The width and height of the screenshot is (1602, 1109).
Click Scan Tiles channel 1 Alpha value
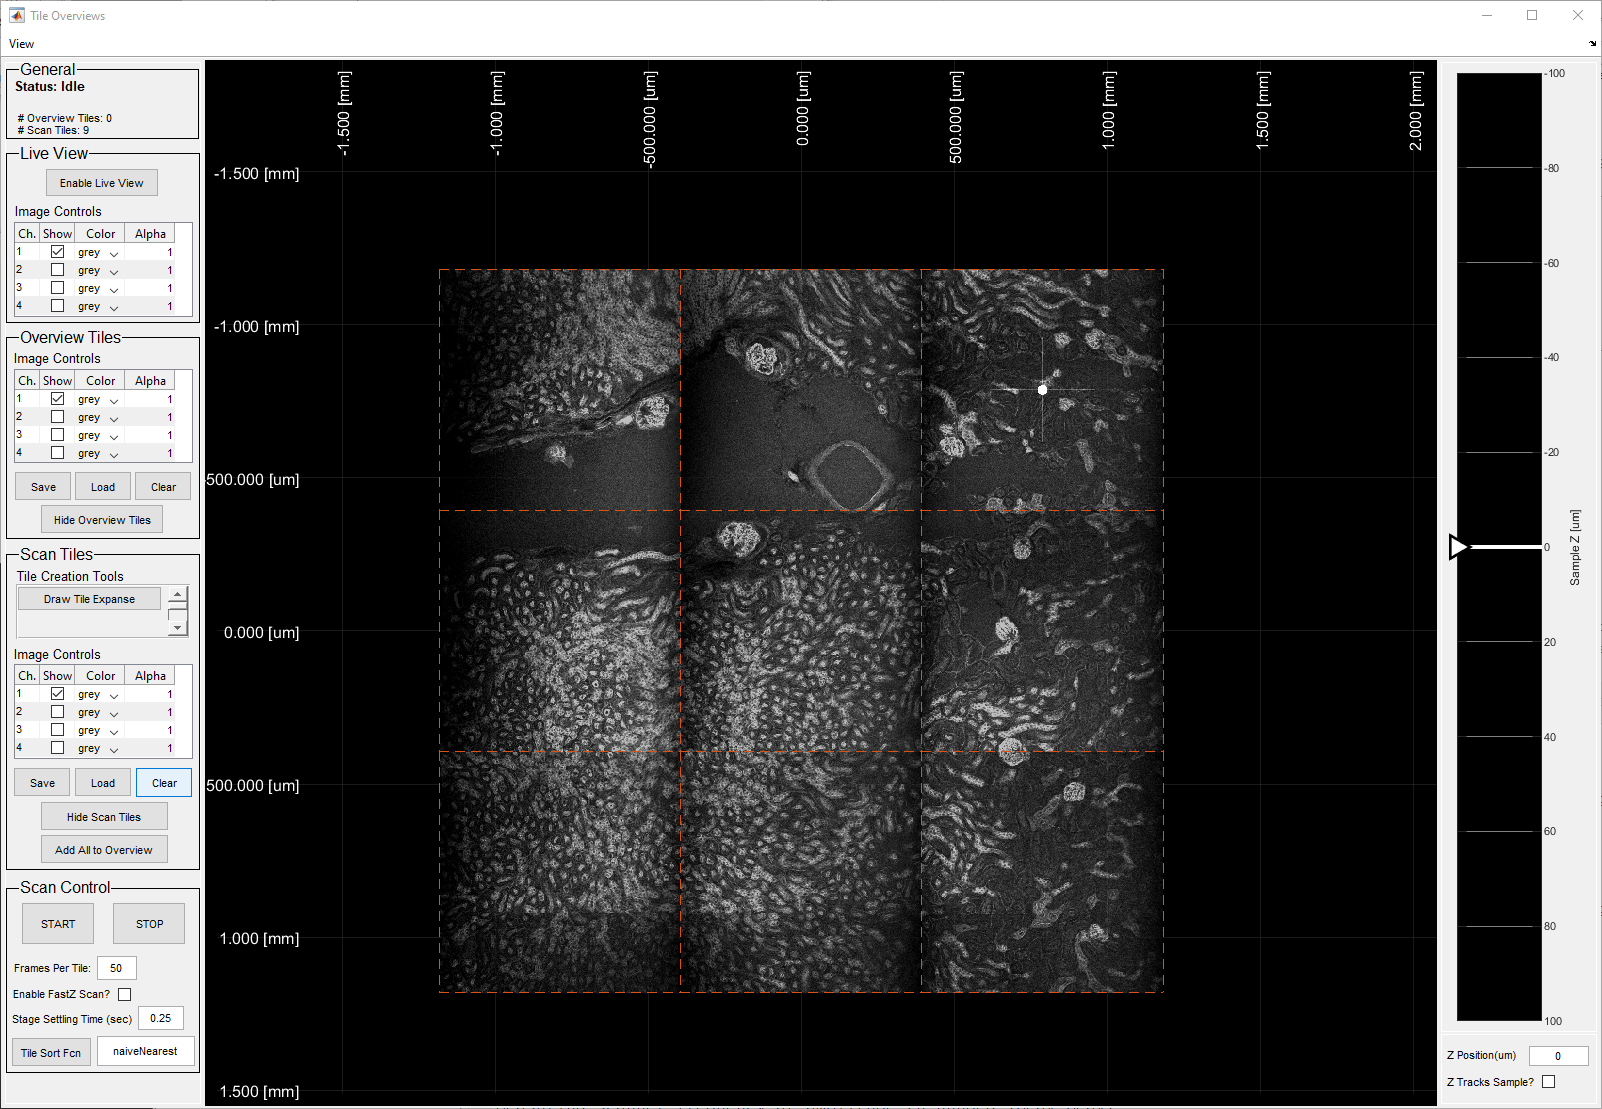[x=149, y=695]
